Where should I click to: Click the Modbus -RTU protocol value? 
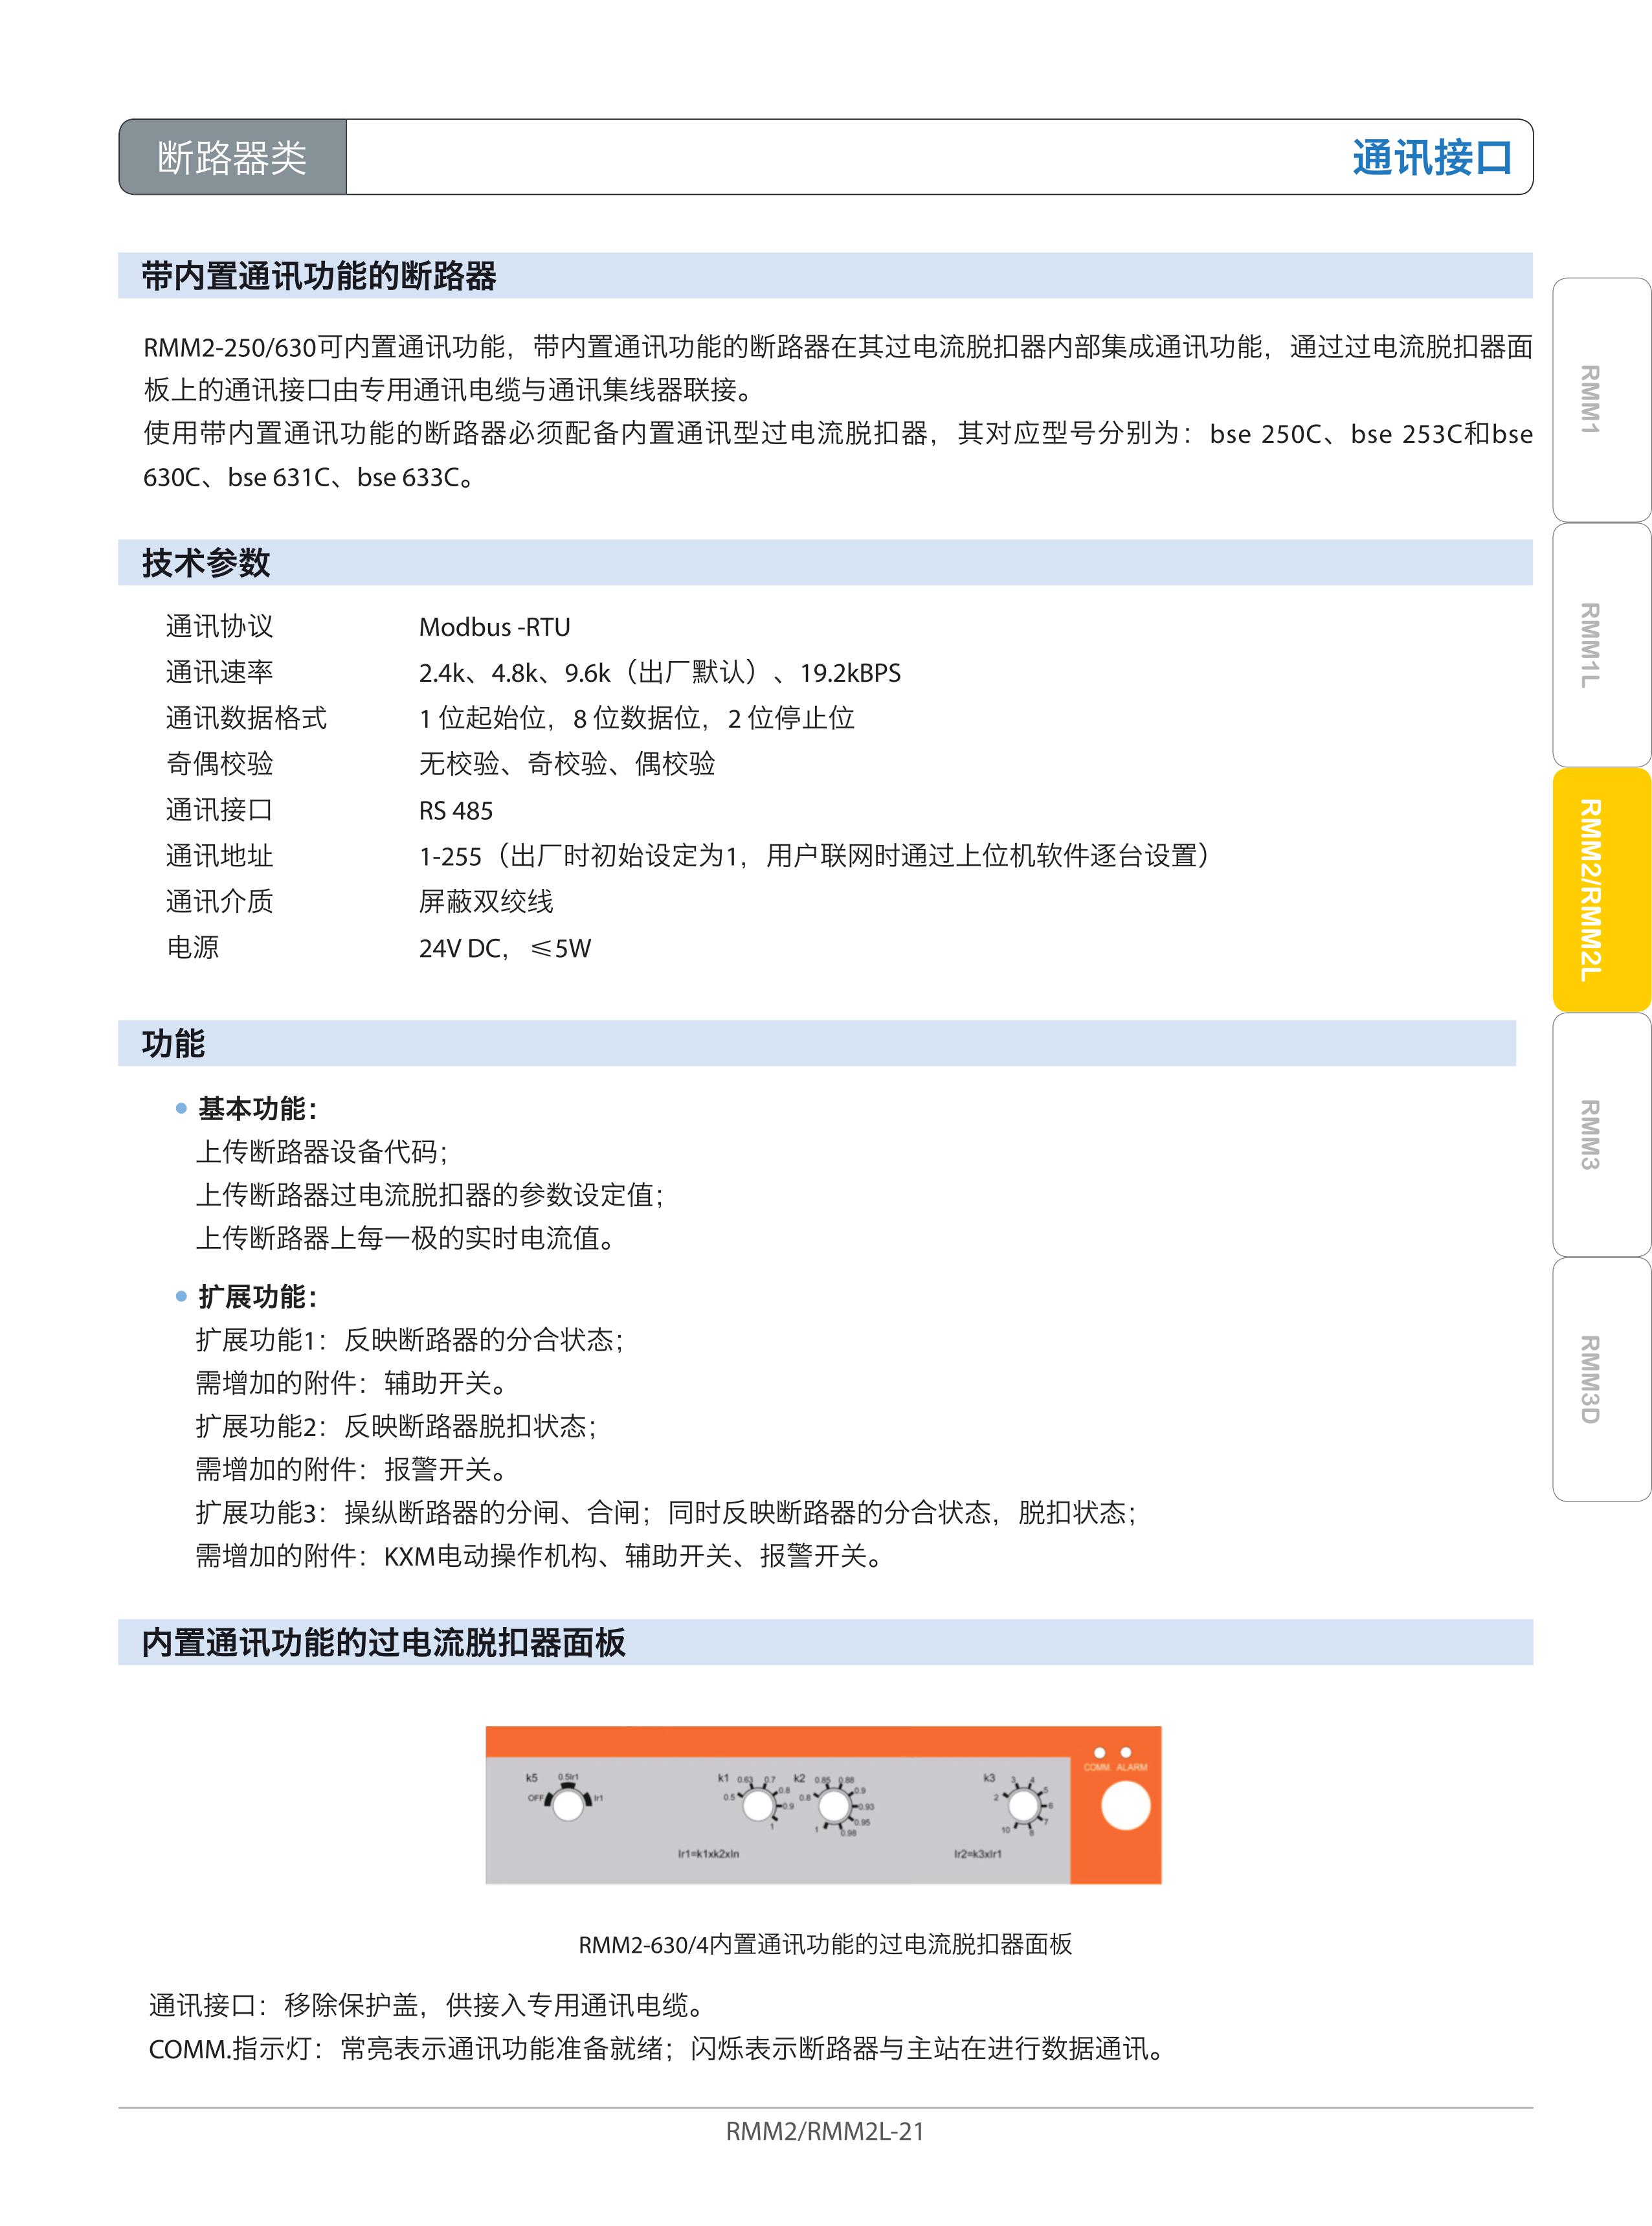494,627
